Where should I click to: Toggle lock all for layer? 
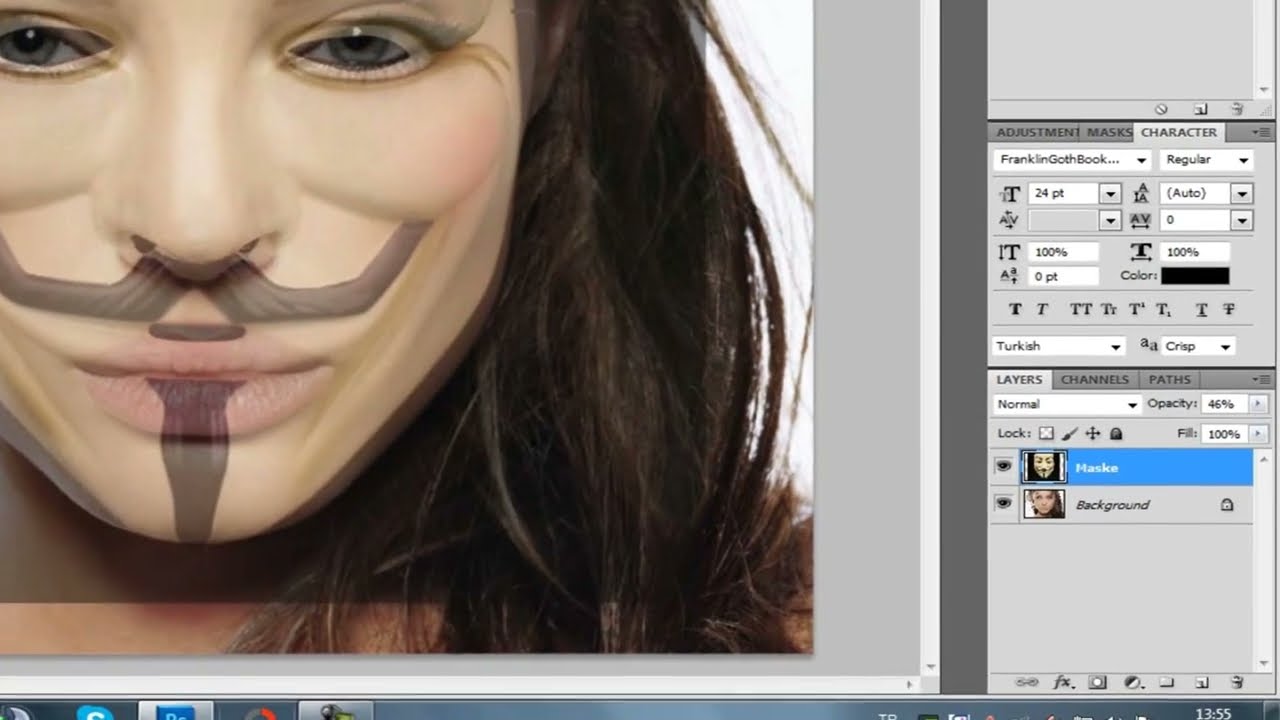pos(1116,434)
